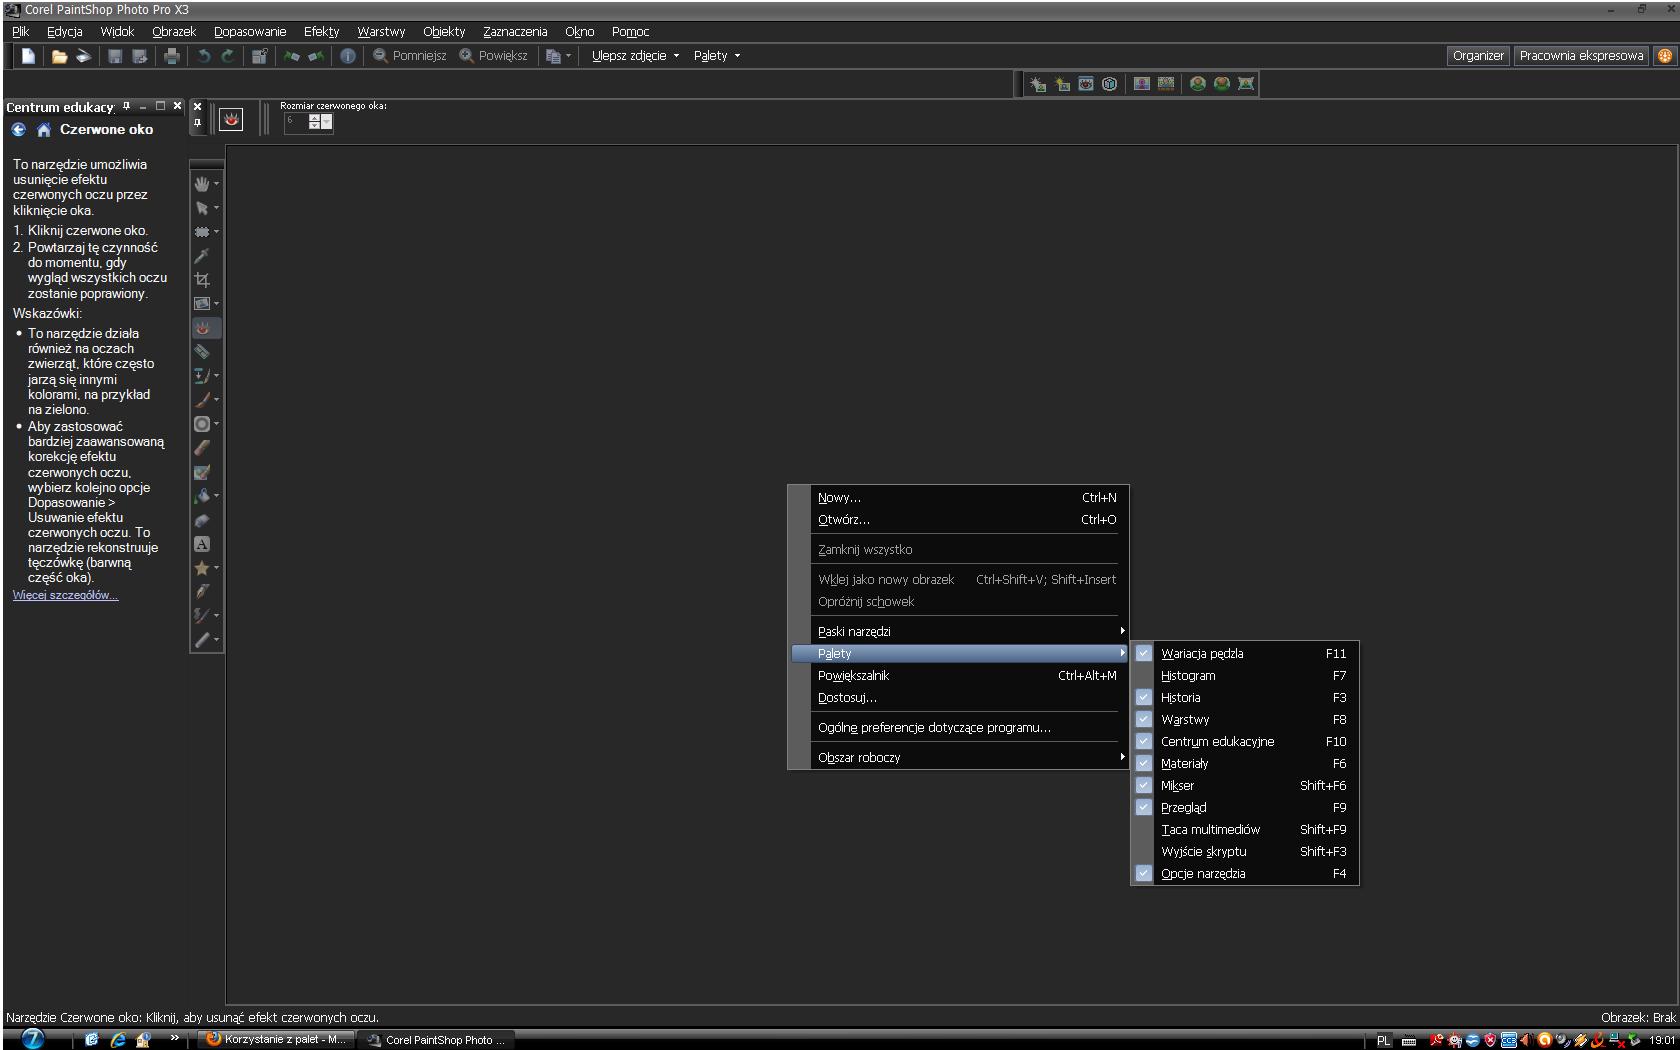Click the Print icon in toolbar

pos(172,56)
